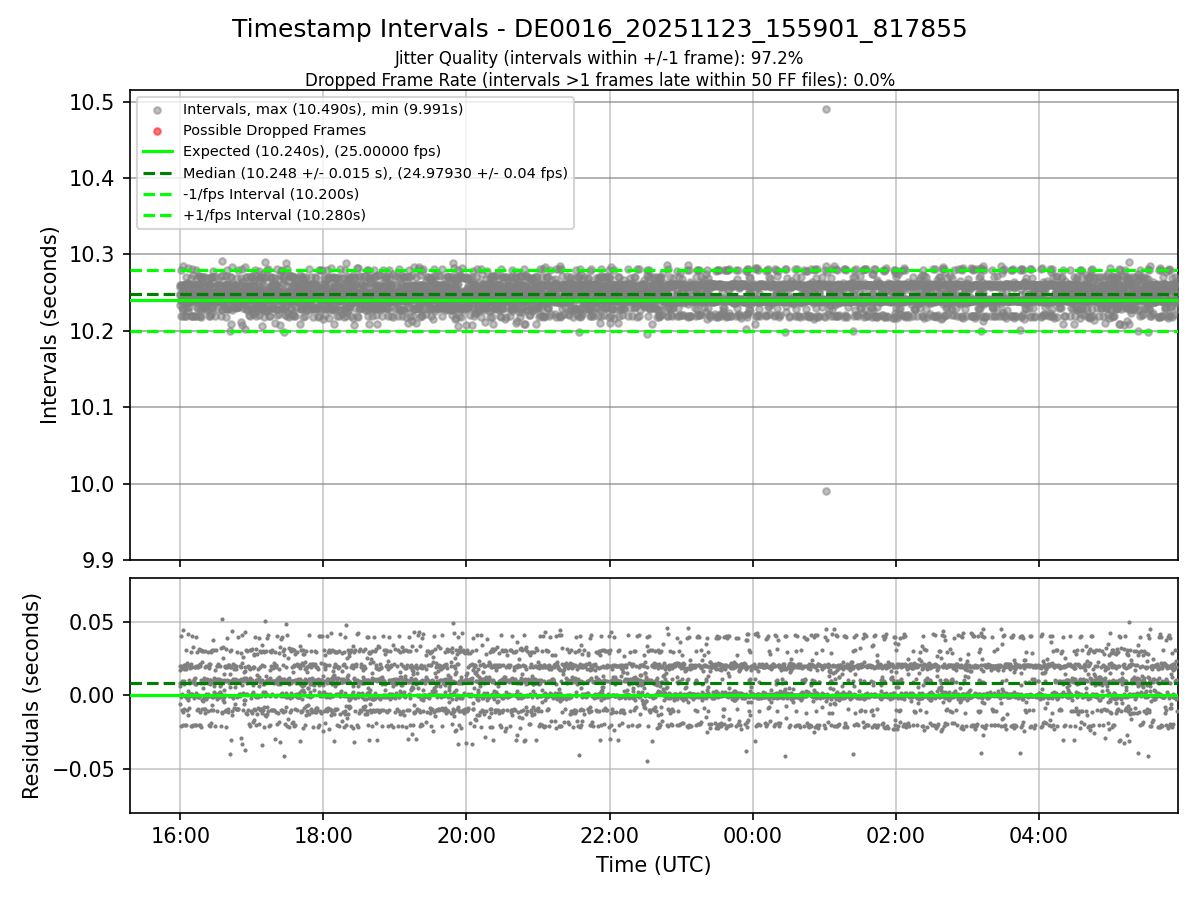Click the −0.05 residuals tick label
Screen dimensions: 1200x900
tap(85, 769)
